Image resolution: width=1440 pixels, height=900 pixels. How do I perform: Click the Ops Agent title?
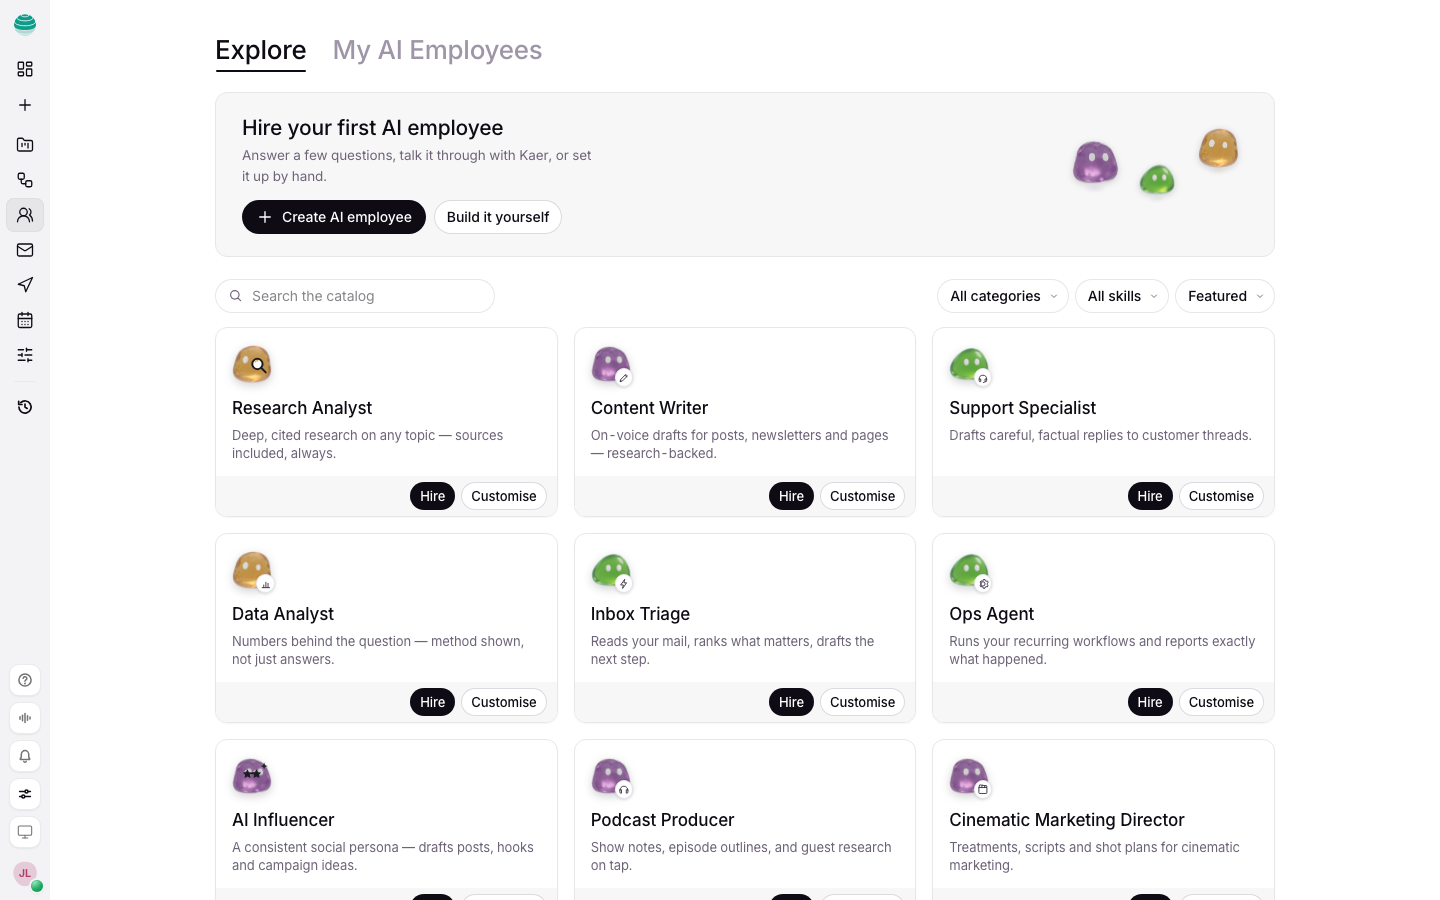[991, 614]
